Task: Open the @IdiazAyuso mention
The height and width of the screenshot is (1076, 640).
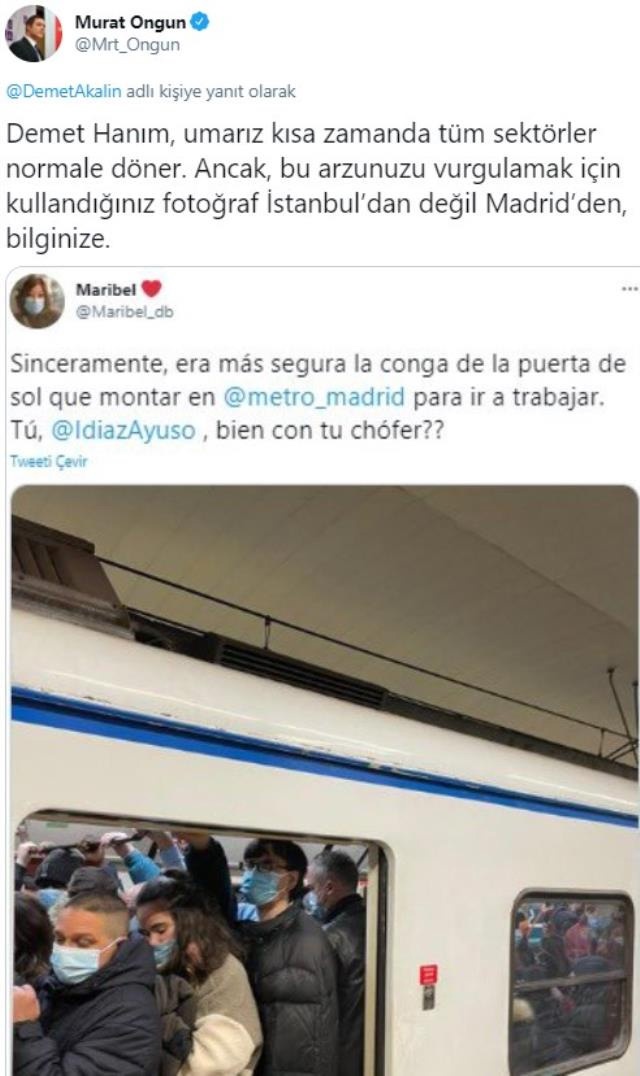Action: 123,431
